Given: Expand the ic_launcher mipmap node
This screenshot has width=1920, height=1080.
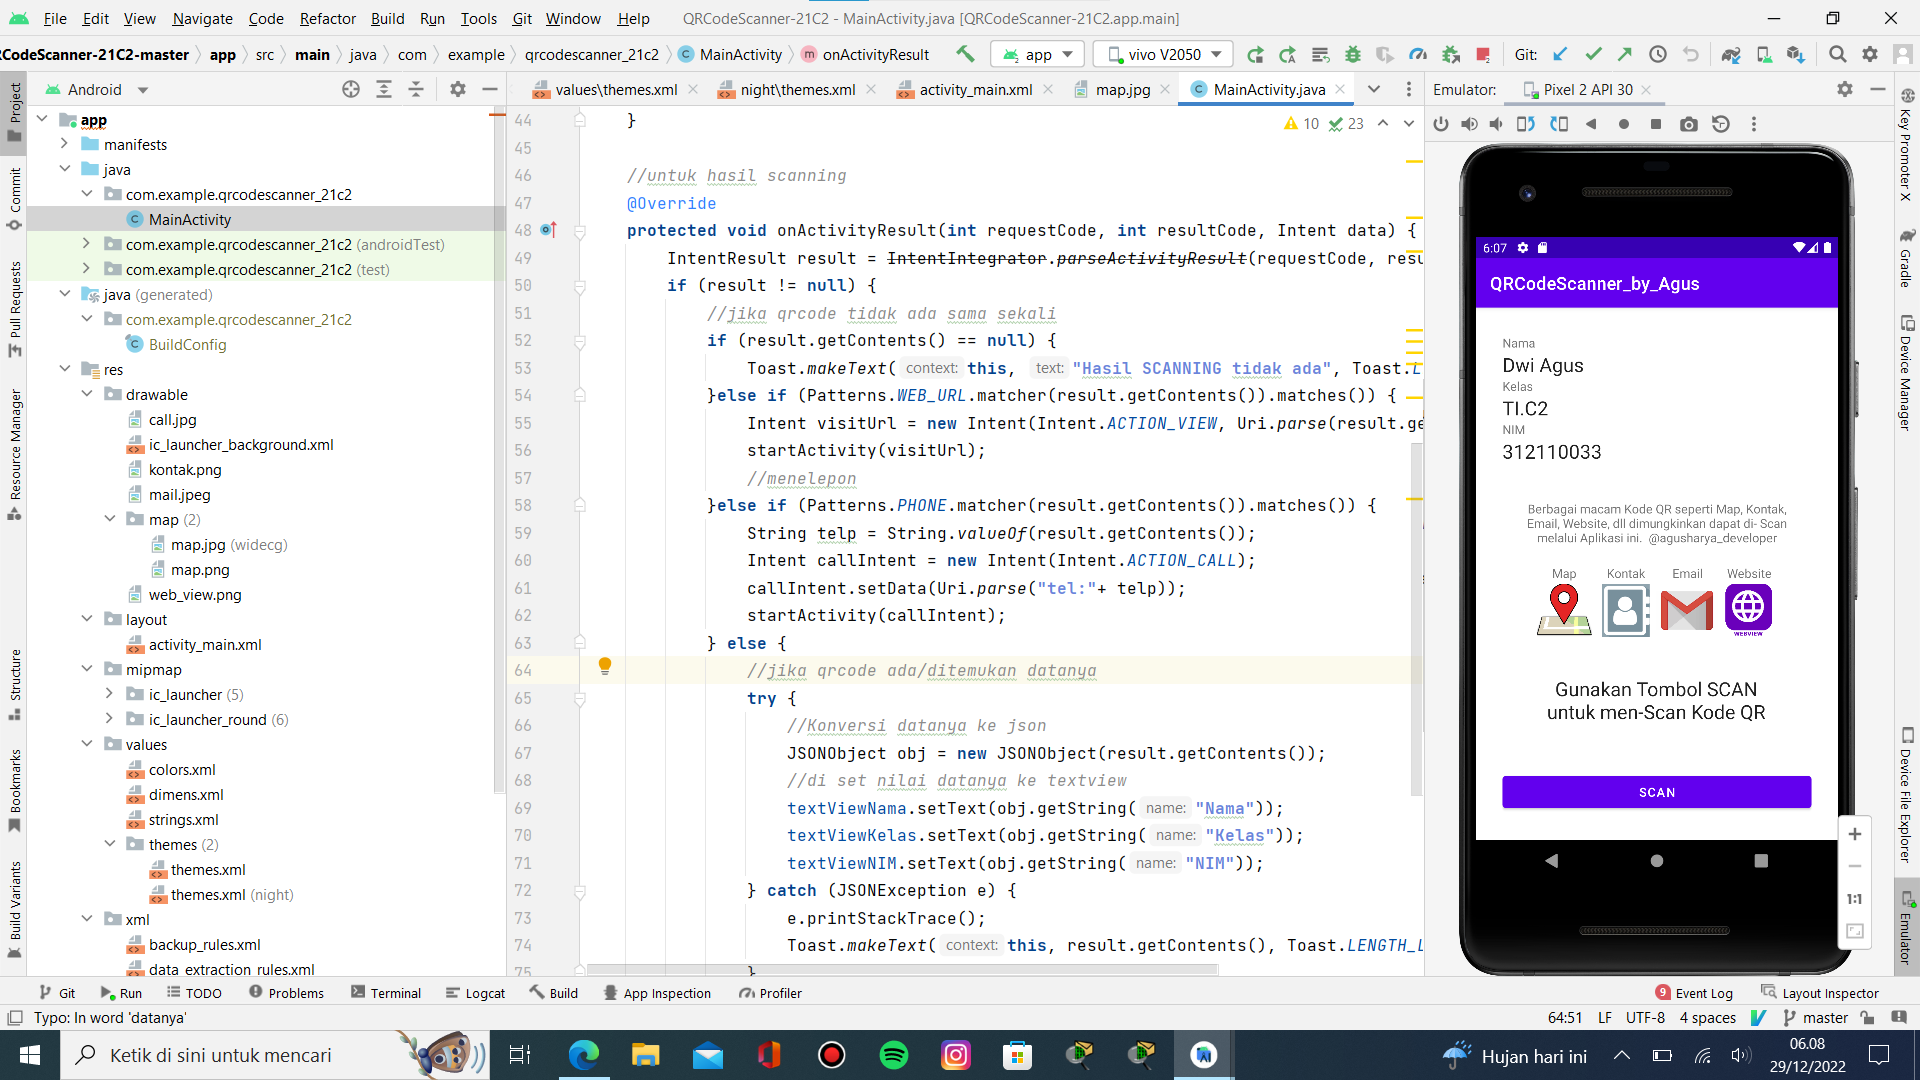Looking at the screenshot, I should point(110,694).
